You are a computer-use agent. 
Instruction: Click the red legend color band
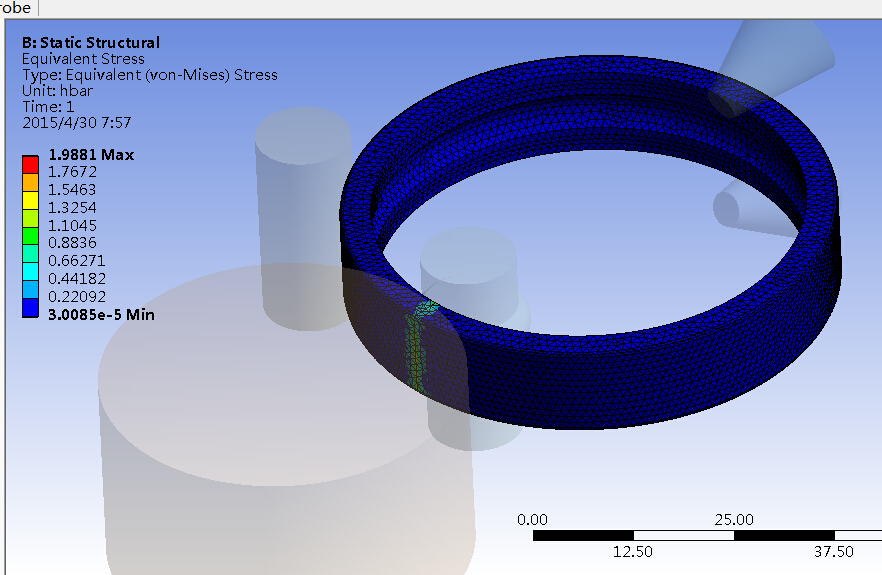click(x=30, y=165)
